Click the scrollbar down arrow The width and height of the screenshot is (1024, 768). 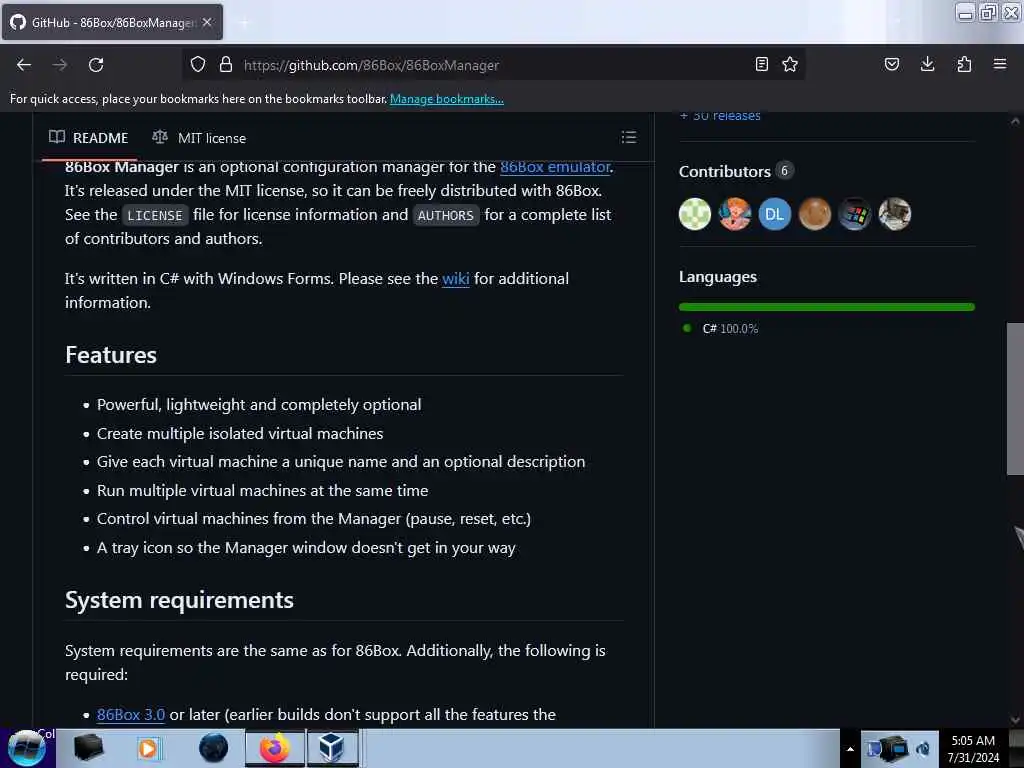click(1015, 720)
